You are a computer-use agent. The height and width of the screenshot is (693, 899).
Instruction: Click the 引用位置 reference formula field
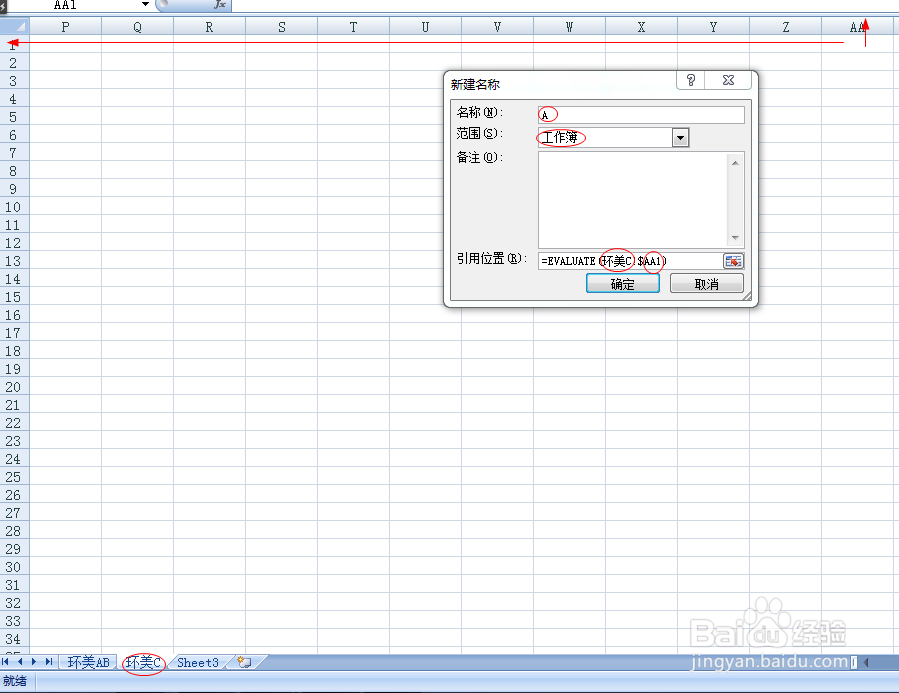click(630, 261)
